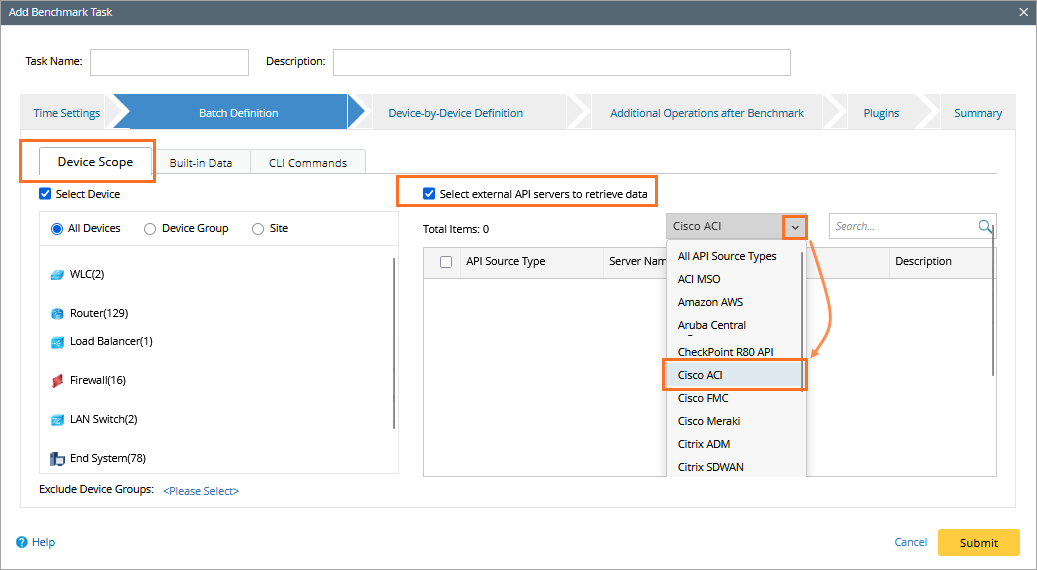The image size is (1037, 570).
Task: Click the WLC device type icon
Action: tap(58, 274)
